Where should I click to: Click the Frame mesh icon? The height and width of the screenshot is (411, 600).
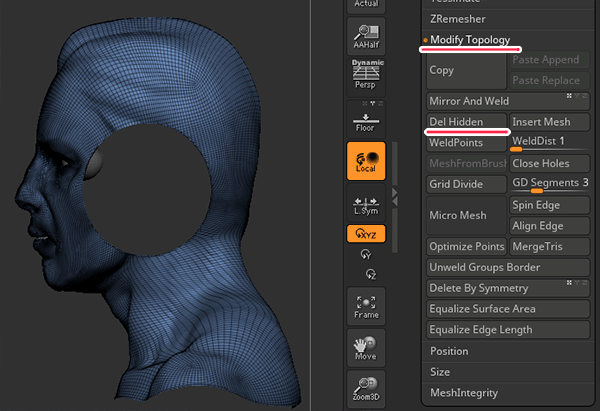[365, 308]
